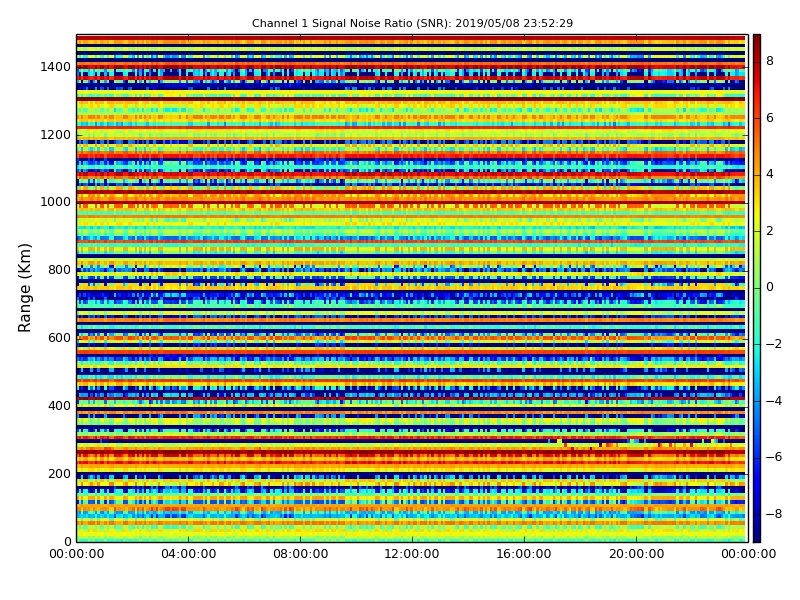Click the 200 range tick label

pos(59,473)
